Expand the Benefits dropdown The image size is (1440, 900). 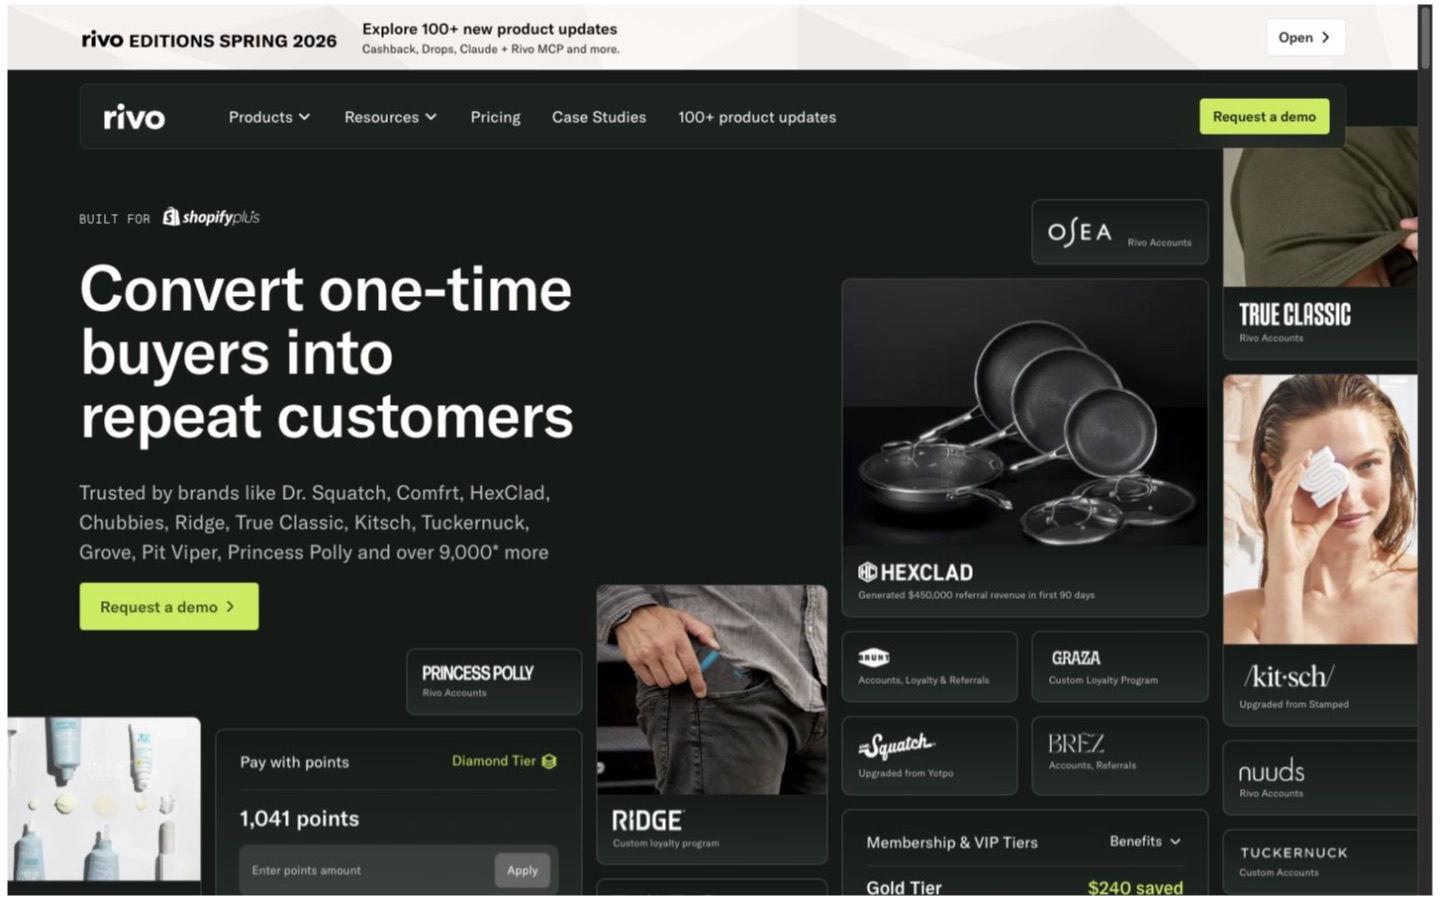pos(1145,841)
